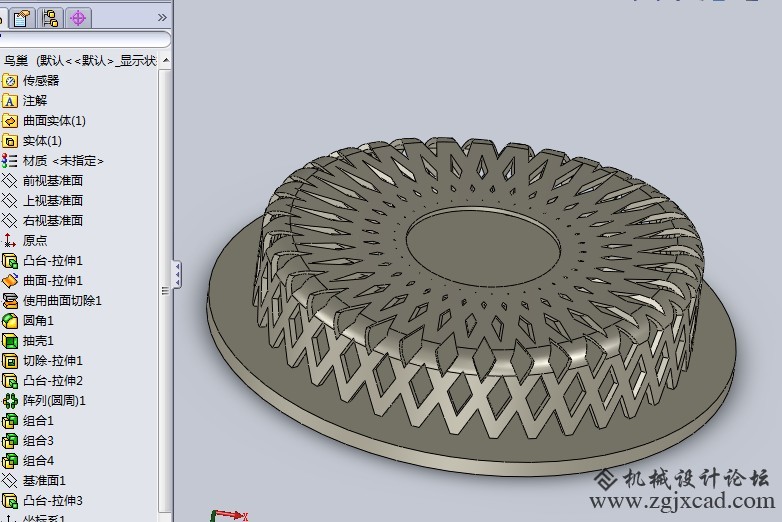The width and height of the screenshot is (782, 522).
Task: Select the 注解 annotations icon
Action: [x=9, y=101]
